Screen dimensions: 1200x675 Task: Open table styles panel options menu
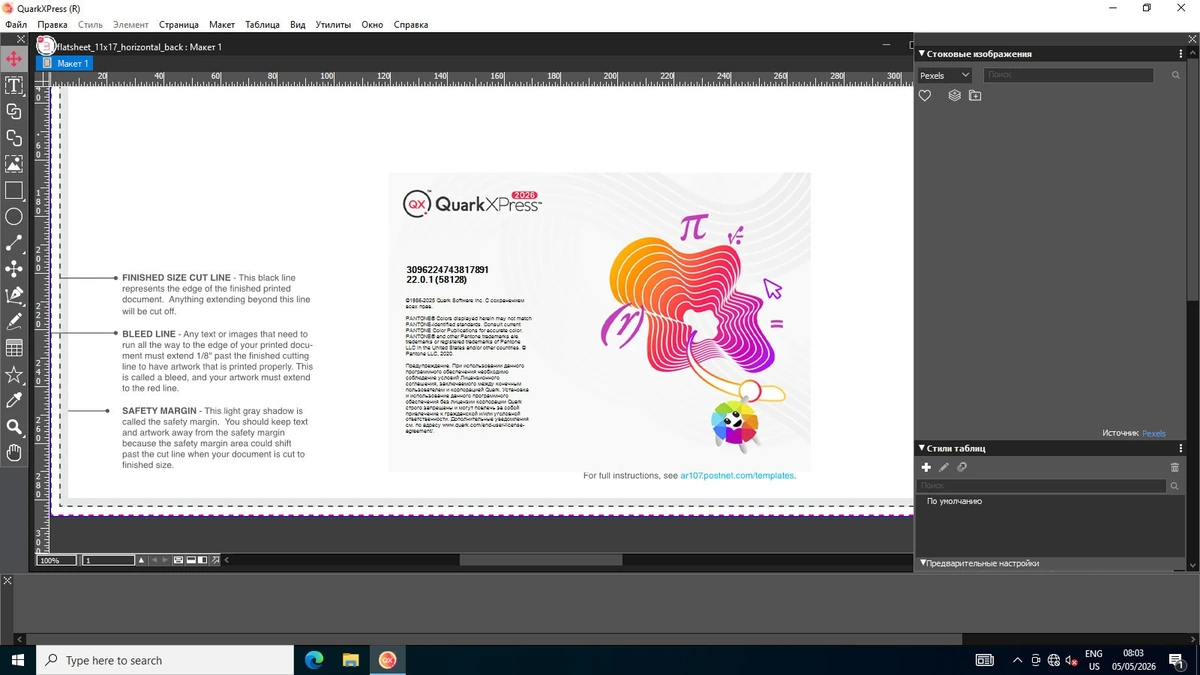(1181, 449)
